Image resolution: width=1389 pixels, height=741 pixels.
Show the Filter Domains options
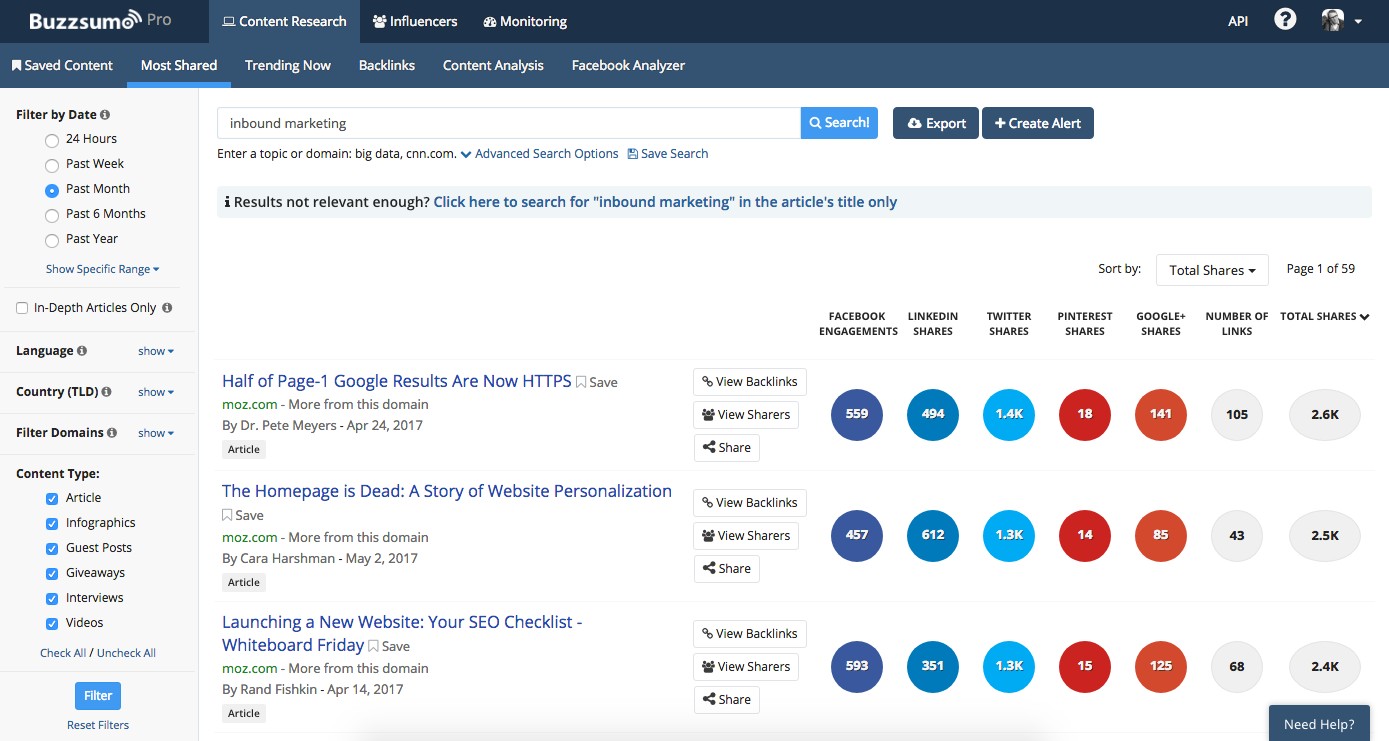coord(156,433)
